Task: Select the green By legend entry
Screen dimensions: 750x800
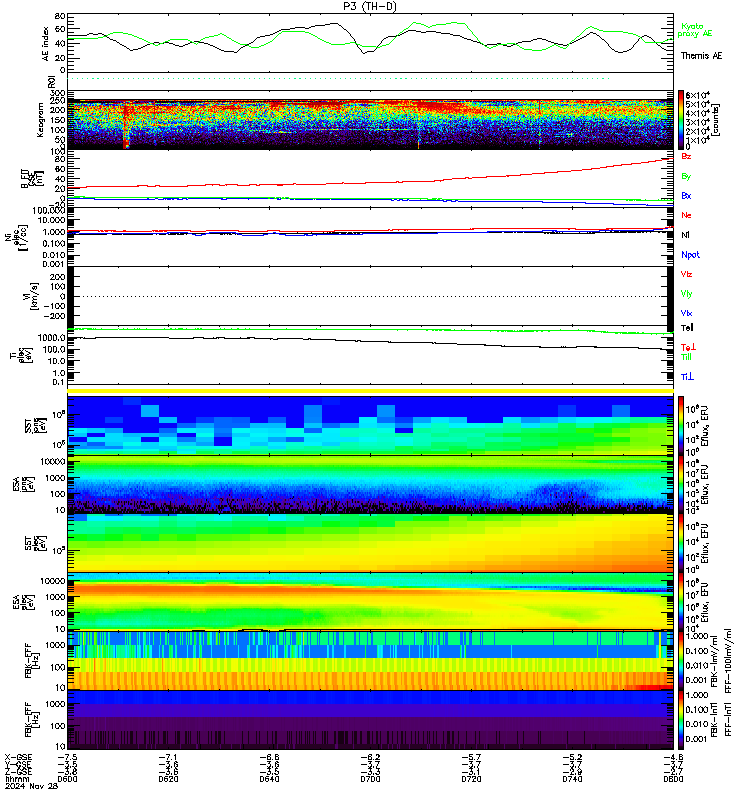Action: (686, 176)
